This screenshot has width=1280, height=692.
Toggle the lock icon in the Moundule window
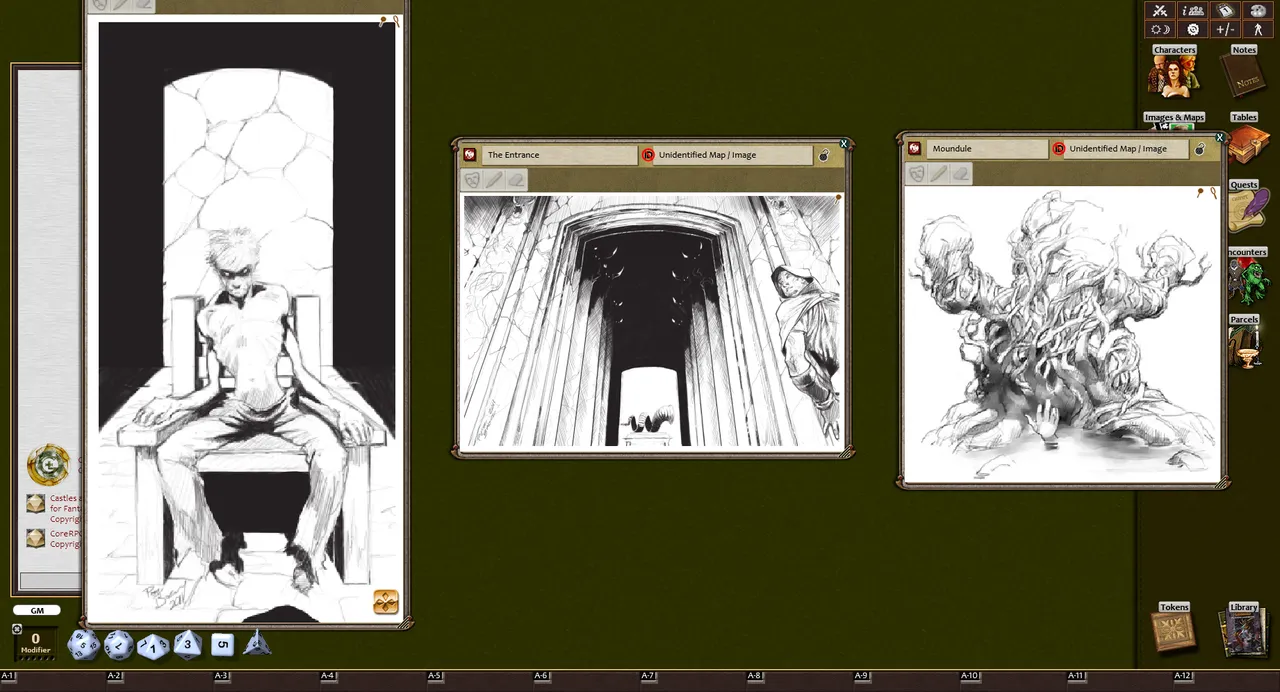(1200, 149)
